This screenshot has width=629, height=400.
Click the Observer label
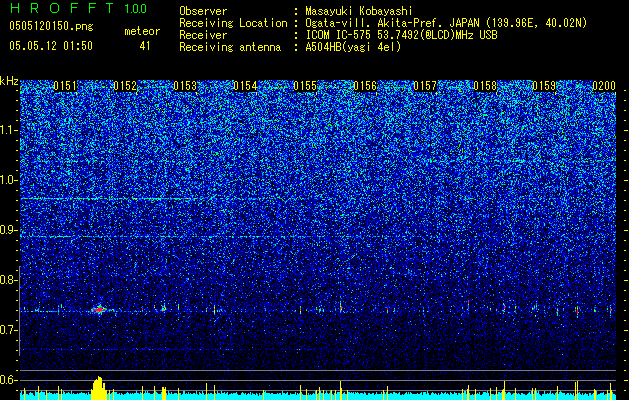pyautogui.click(x=203, y=11)
